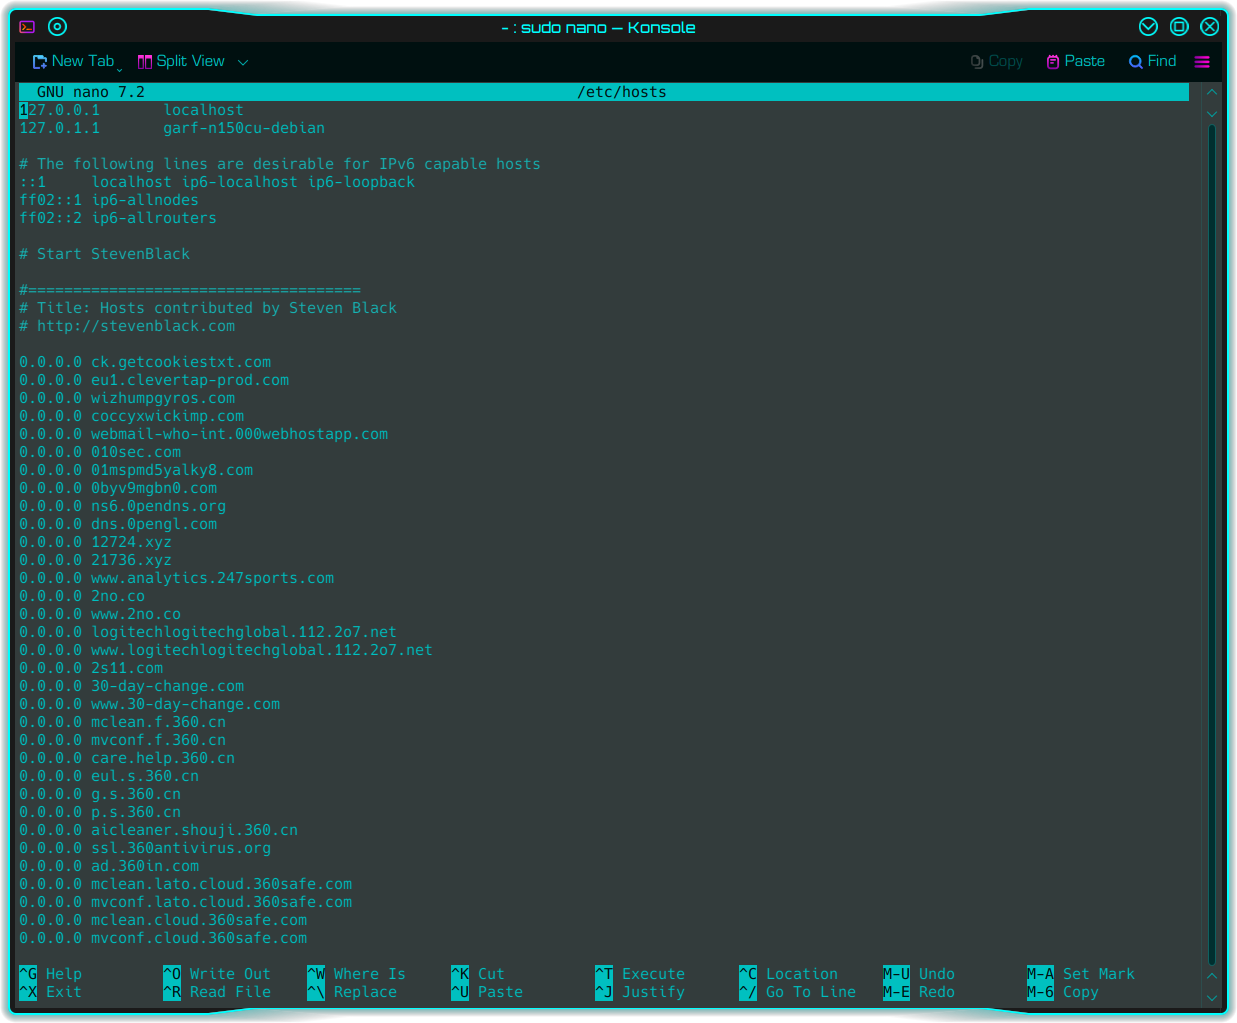The height and width of the screenshot is (1023, 1237).
Task: Maximize the Konsole window
Action: [x=1179, y=27]
